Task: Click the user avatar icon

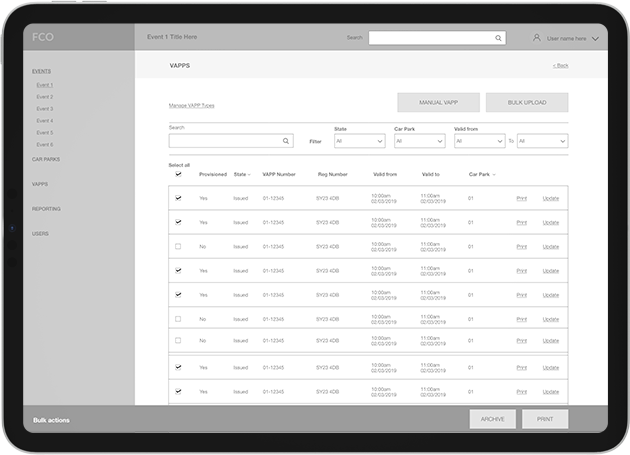Action: 536,38
